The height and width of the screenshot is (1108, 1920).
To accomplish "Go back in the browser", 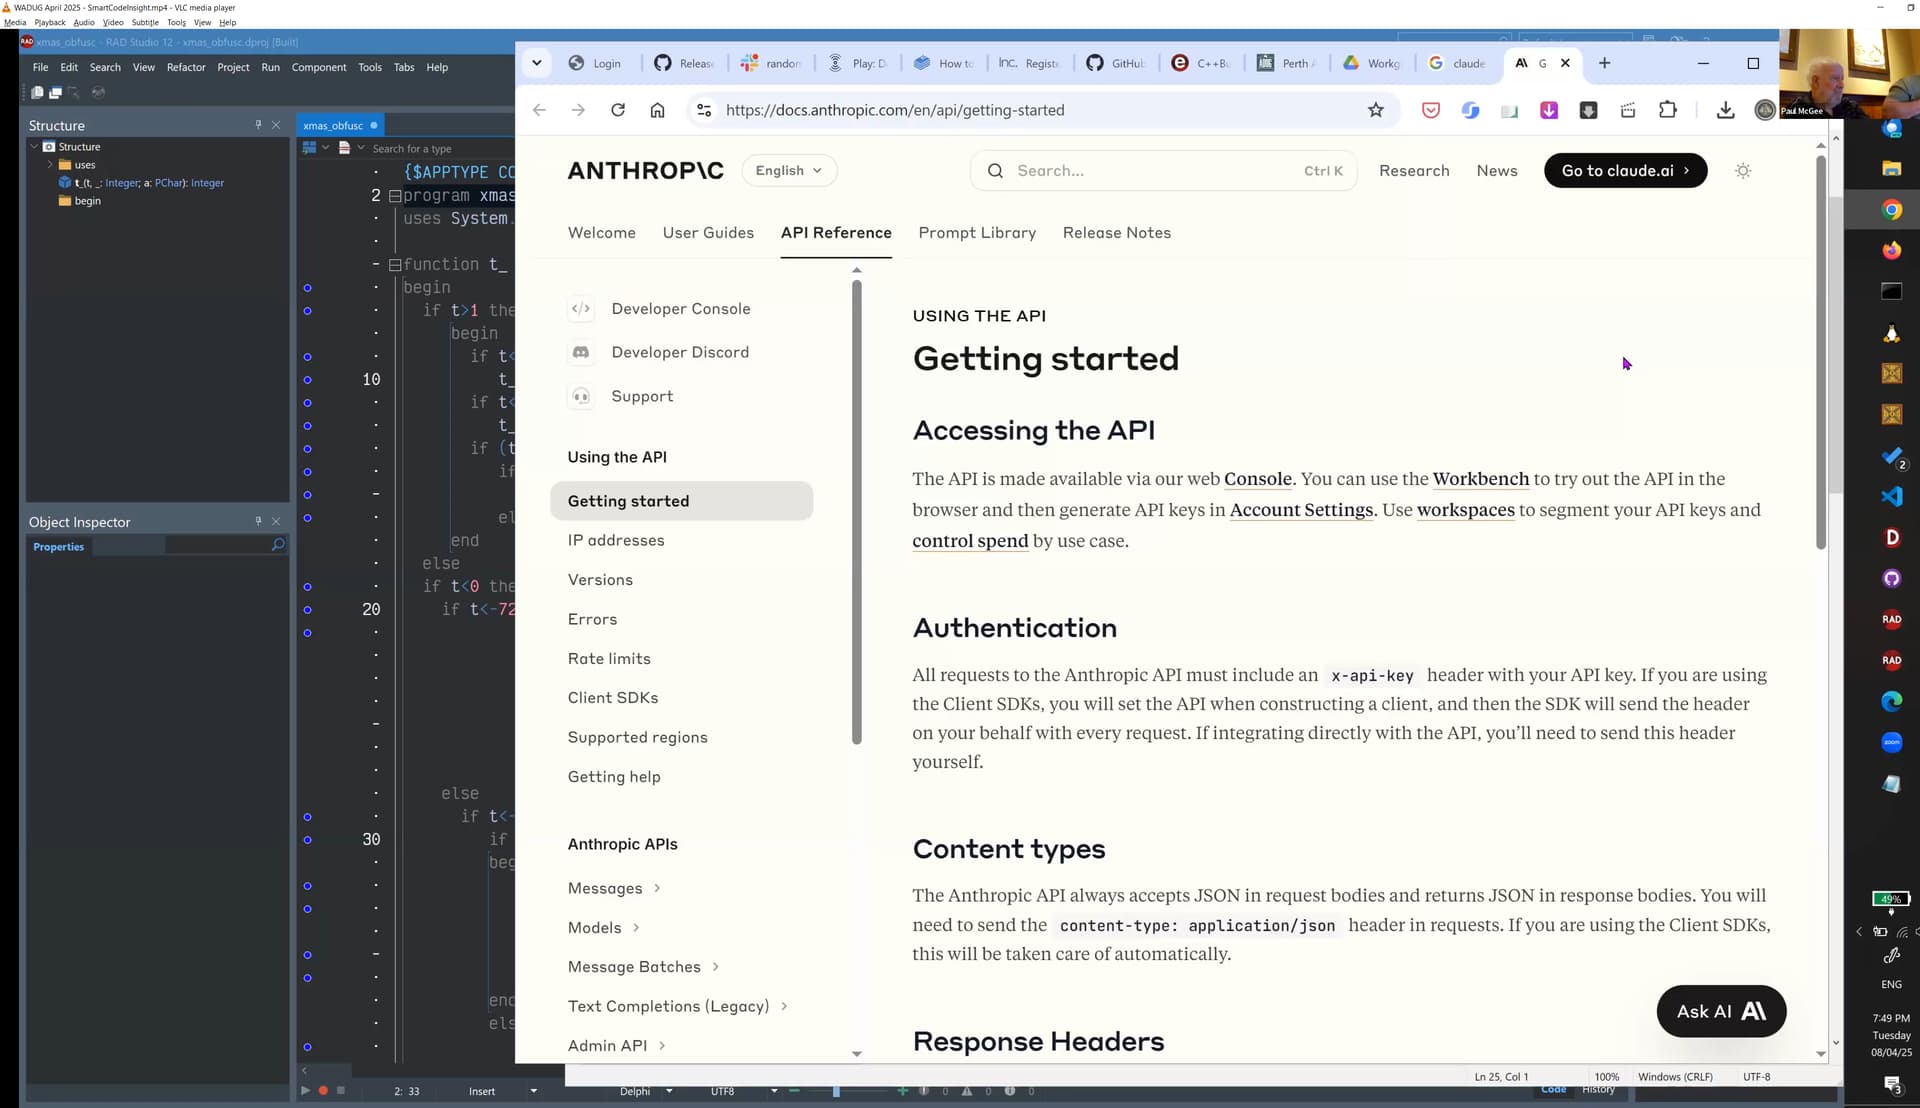I will click(x=539, y=110).
